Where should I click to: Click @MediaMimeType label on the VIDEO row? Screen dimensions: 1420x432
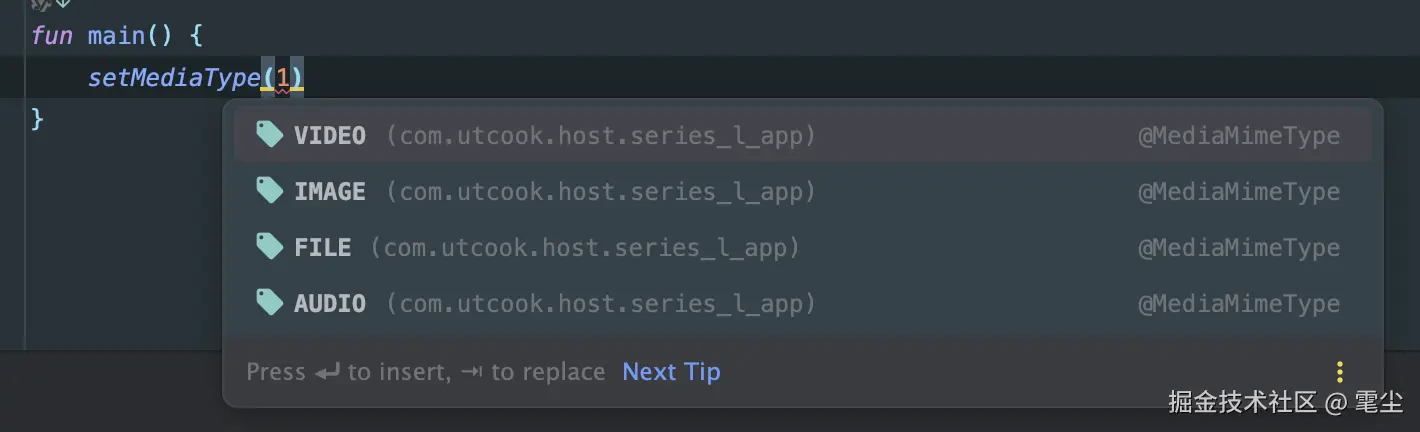pos(1238,136)
